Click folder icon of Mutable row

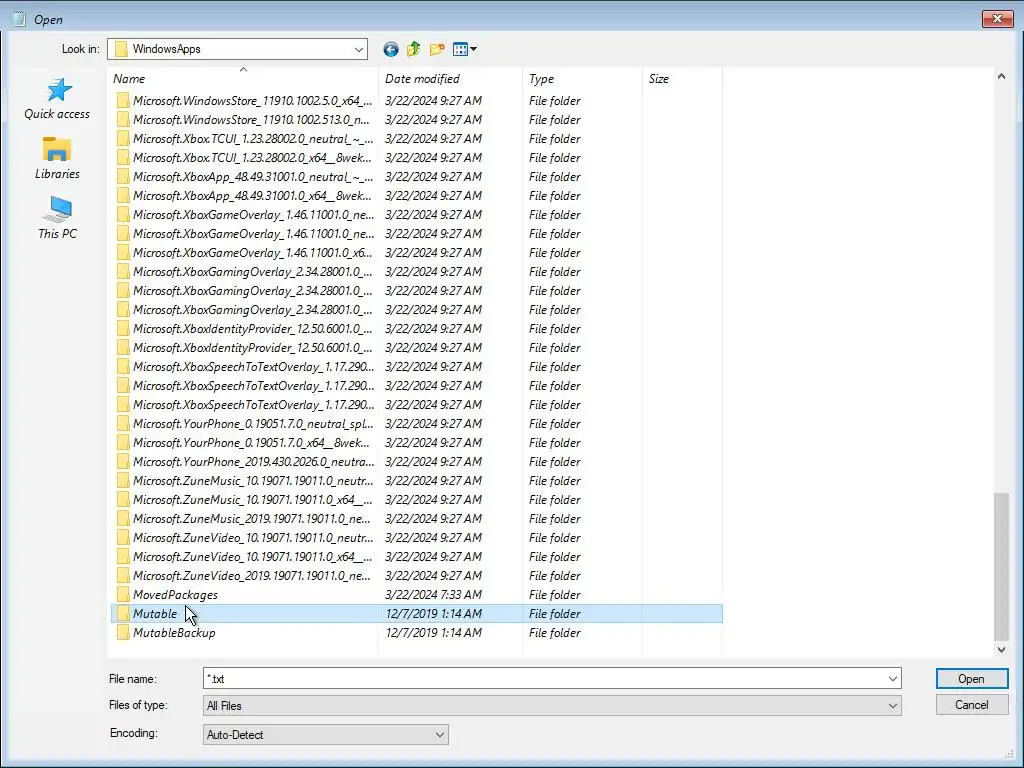(123, 613)
